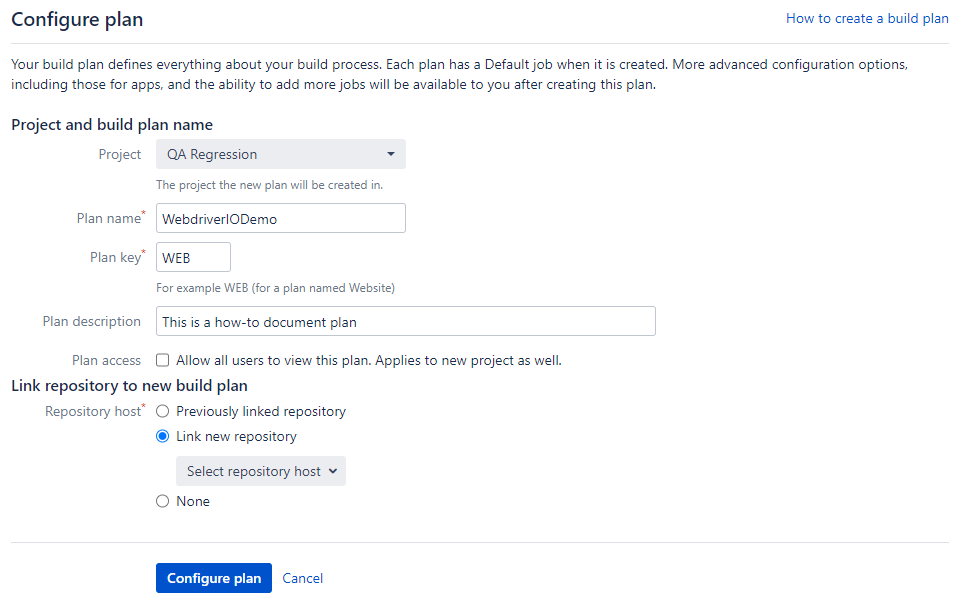Expand the 'Select repository host' dropdown
The image size is (960, 608).
click(x=260, y=471)
